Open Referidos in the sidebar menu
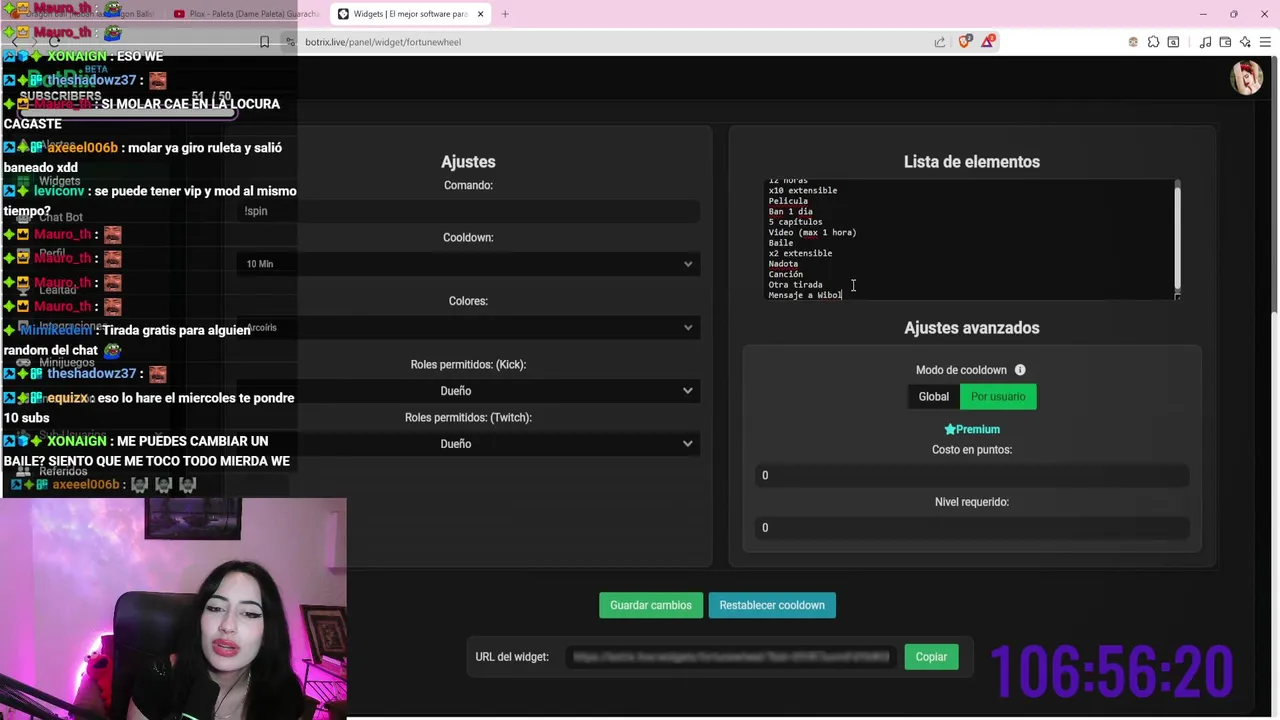The width and height of the screenshot is (1280, 720). pos(63,471)
